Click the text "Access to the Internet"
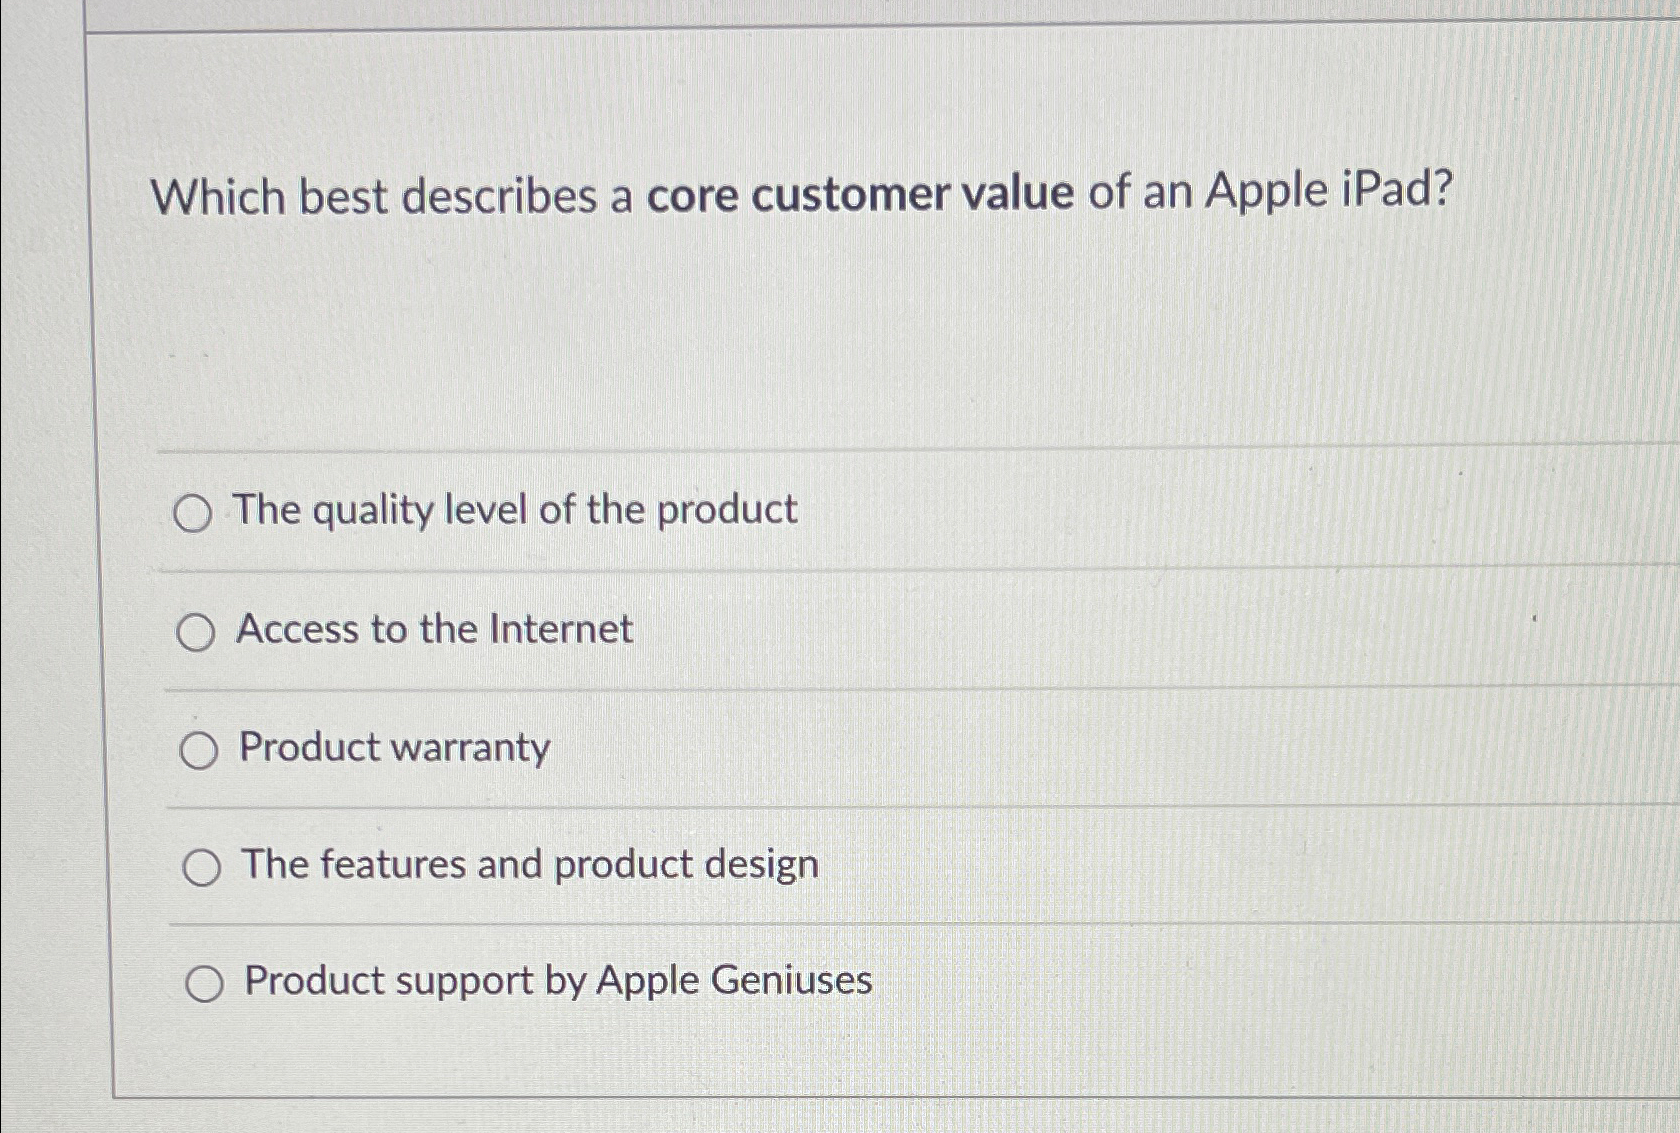The height and width of the screenshot is (1133, 1680). [435, 629]
